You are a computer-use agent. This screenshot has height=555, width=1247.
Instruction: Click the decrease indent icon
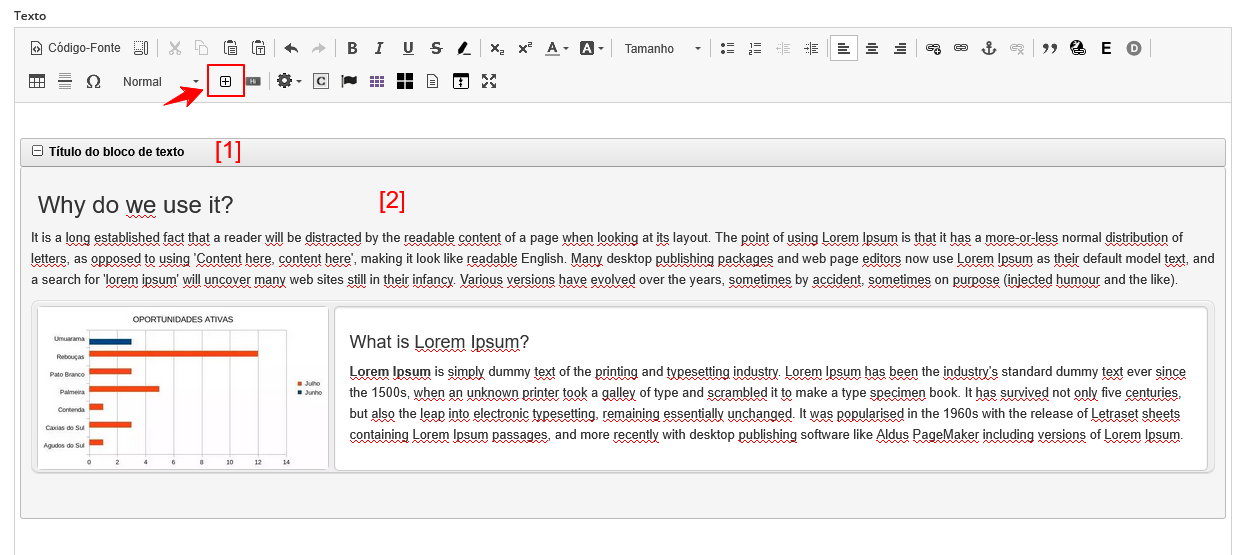tap(783, 48)
